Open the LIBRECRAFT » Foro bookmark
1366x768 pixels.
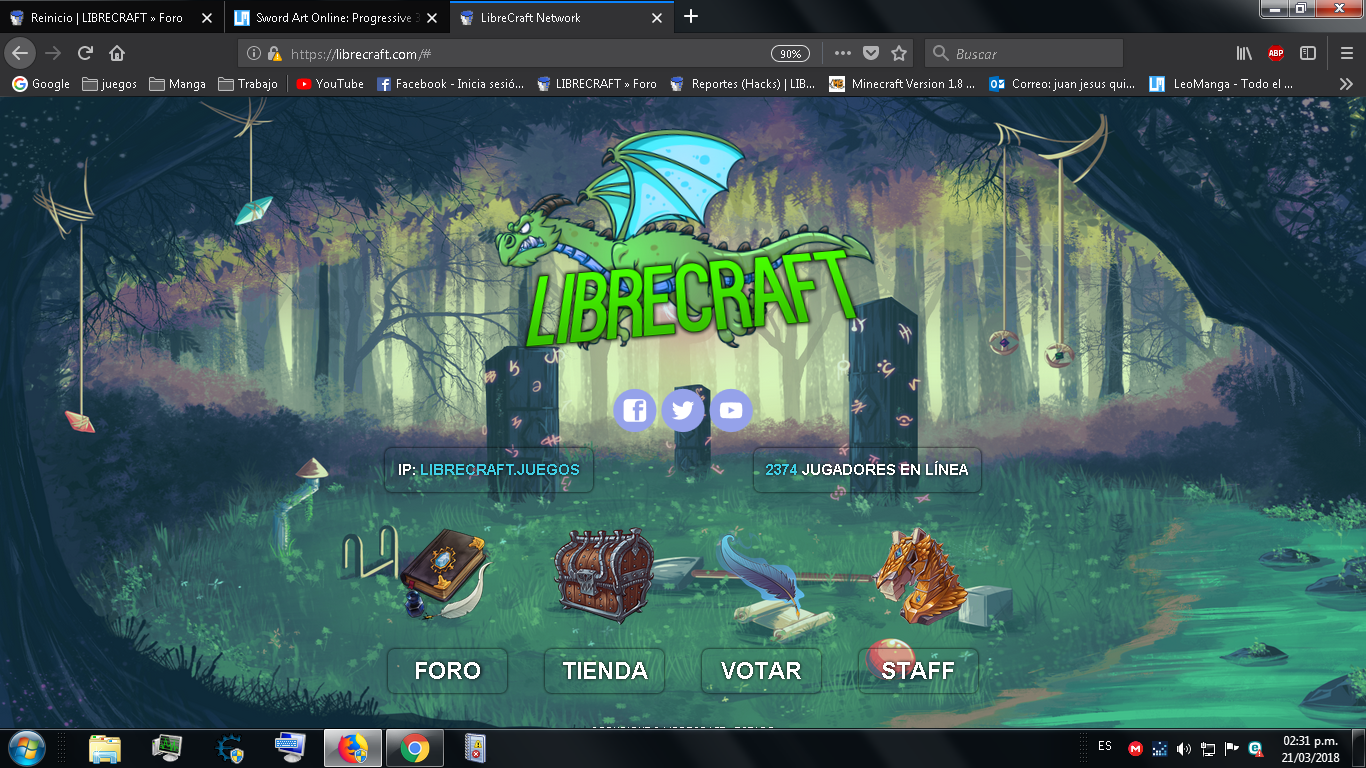(x=596, y=84)
